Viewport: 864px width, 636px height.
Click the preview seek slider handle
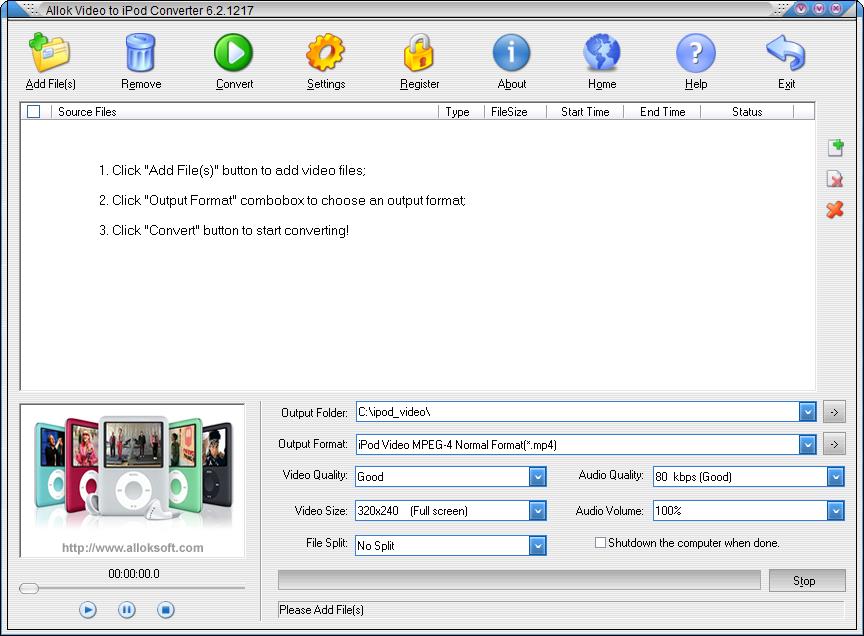pyautogui.click(x=29, y=588)
